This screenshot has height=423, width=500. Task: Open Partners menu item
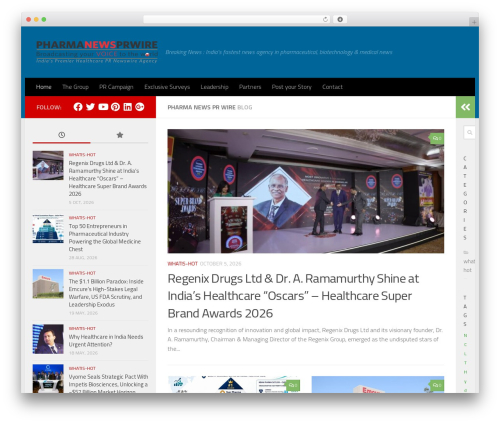[x=250, y=87]
